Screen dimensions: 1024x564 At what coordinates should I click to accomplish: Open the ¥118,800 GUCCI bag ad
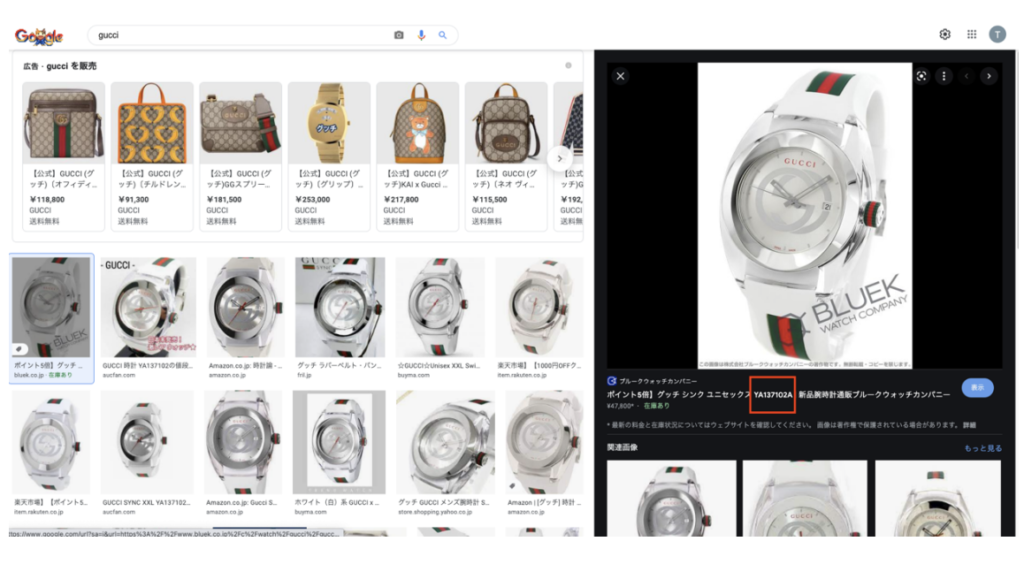pyautogui.click(x=63, y=155)
